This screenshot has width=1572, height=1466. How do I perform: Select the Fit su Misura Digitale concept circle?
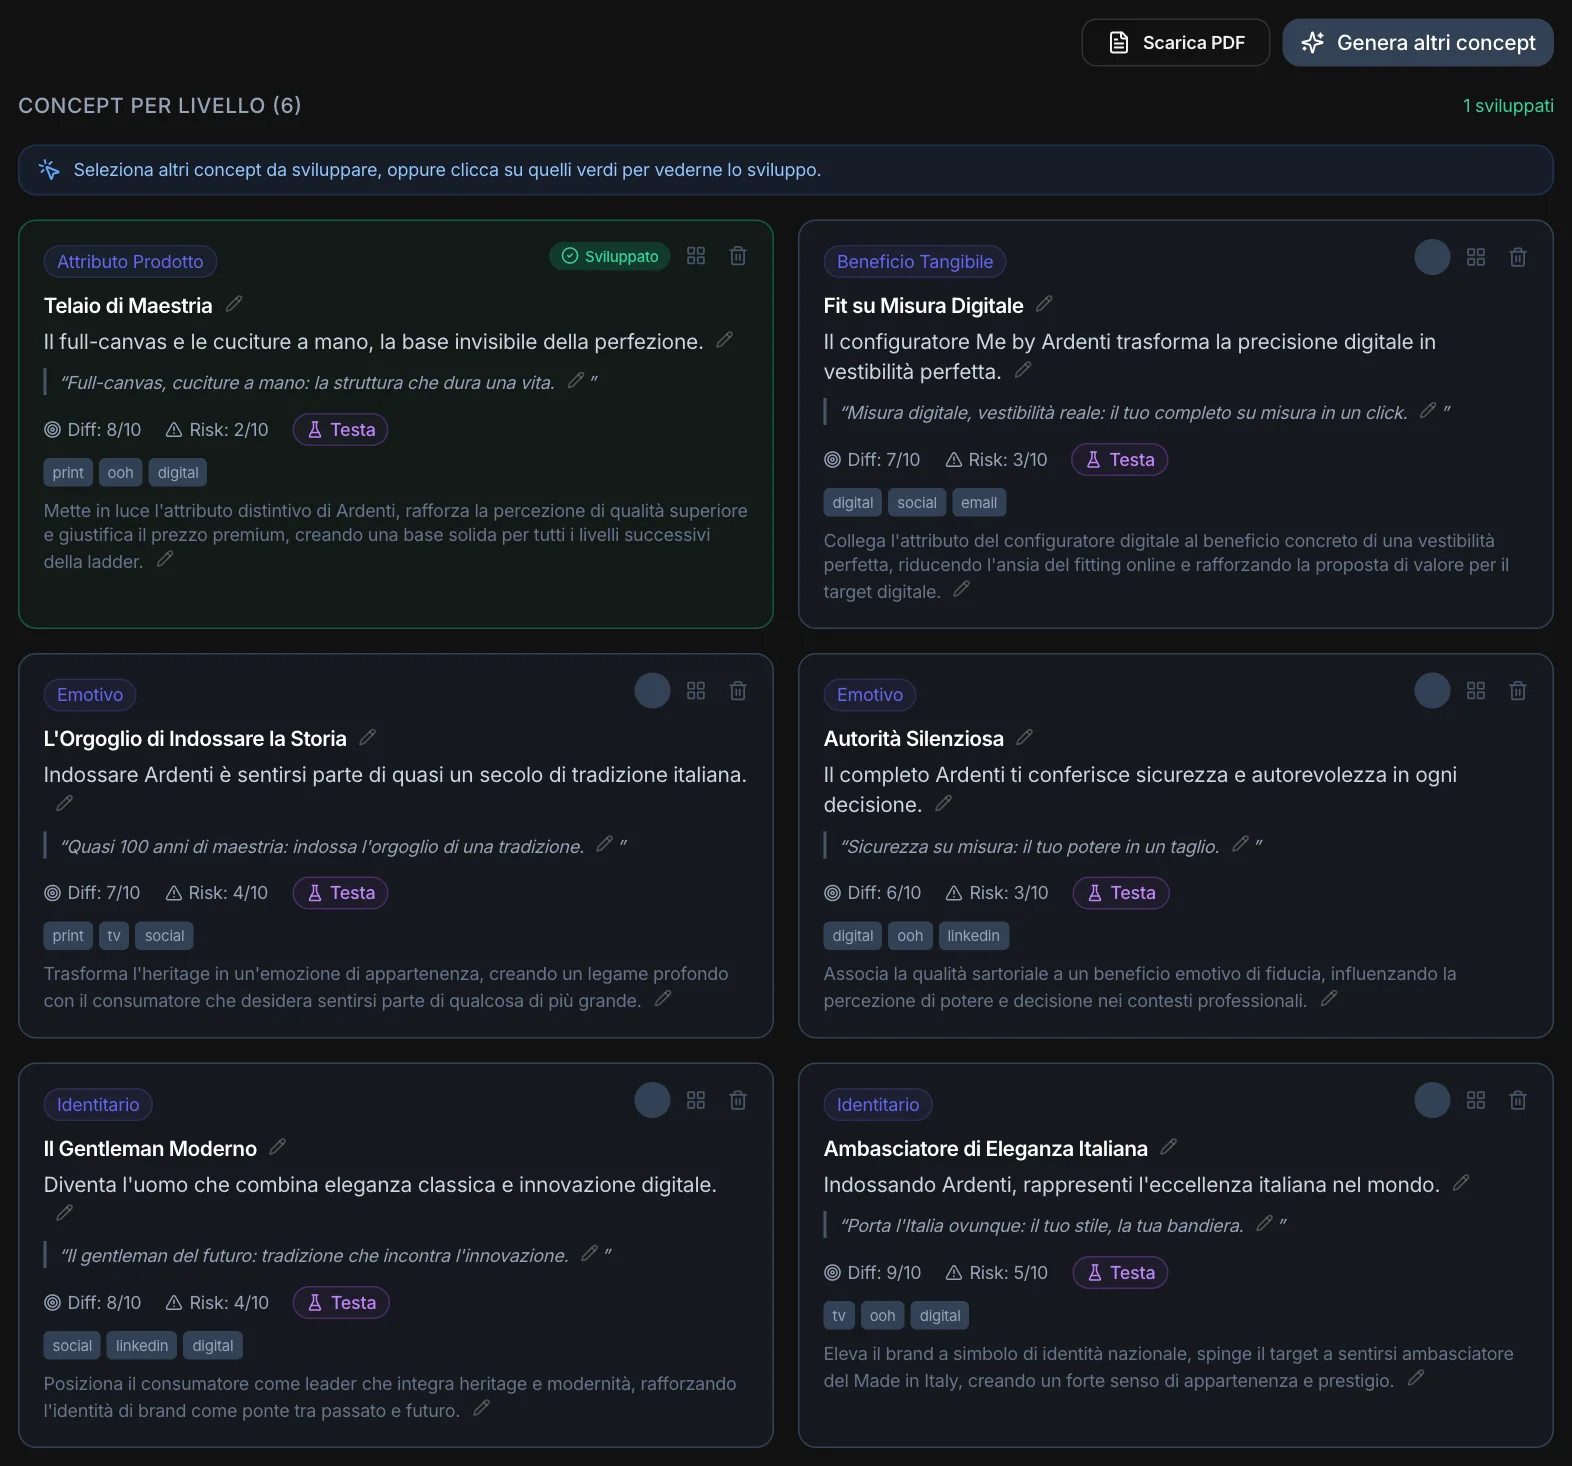coord(1432,257)
